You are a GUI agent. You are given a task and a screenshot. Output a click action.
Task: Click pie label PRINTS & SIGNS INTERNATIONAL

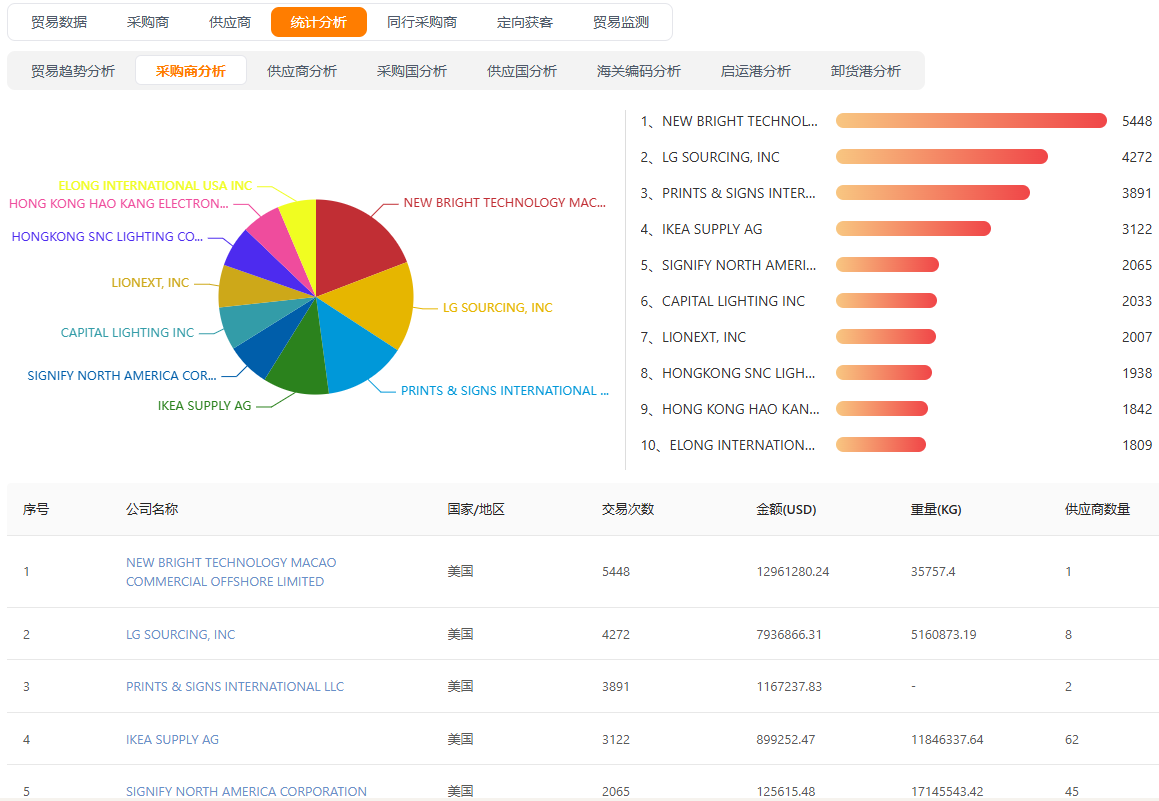[504, 390]
